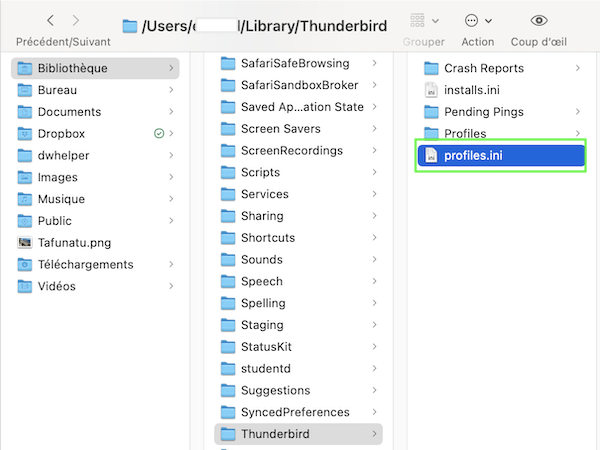Screen dimensions: 600x450
Task: Select the studentd folder name
Action: (x=266, y=368)
